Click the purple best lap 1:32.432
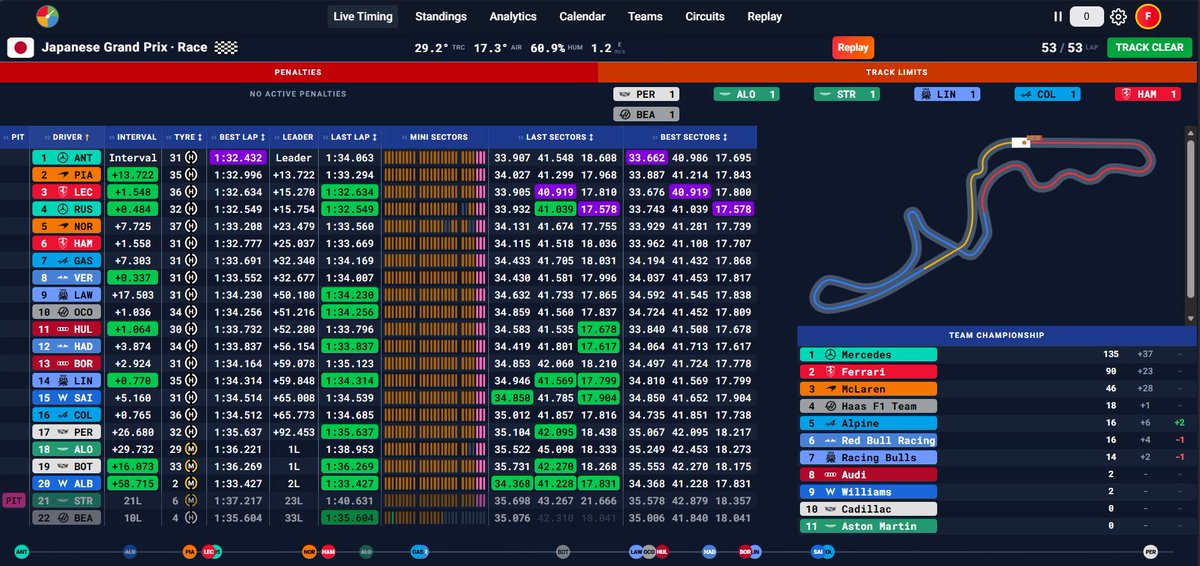 click(237, 158)
